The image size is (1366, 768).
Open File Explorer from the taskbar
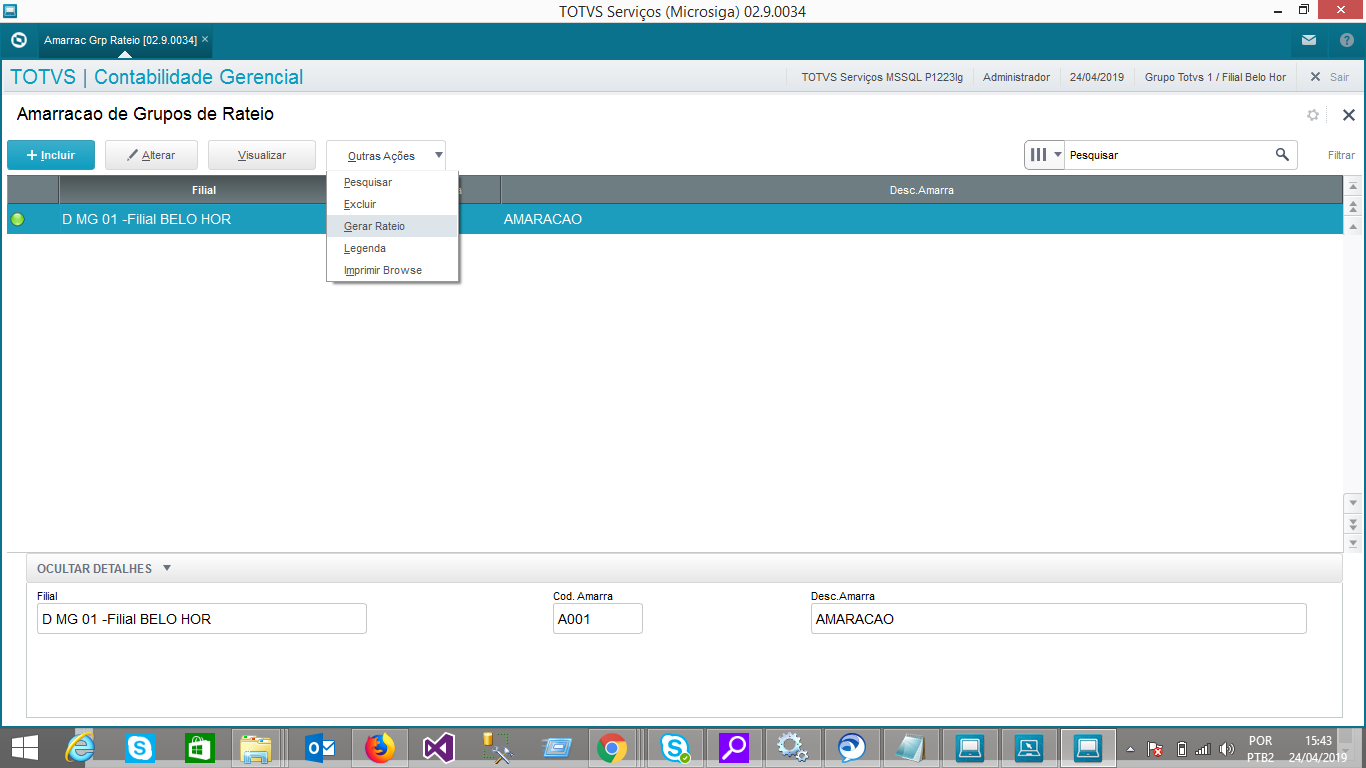(257, 748)
